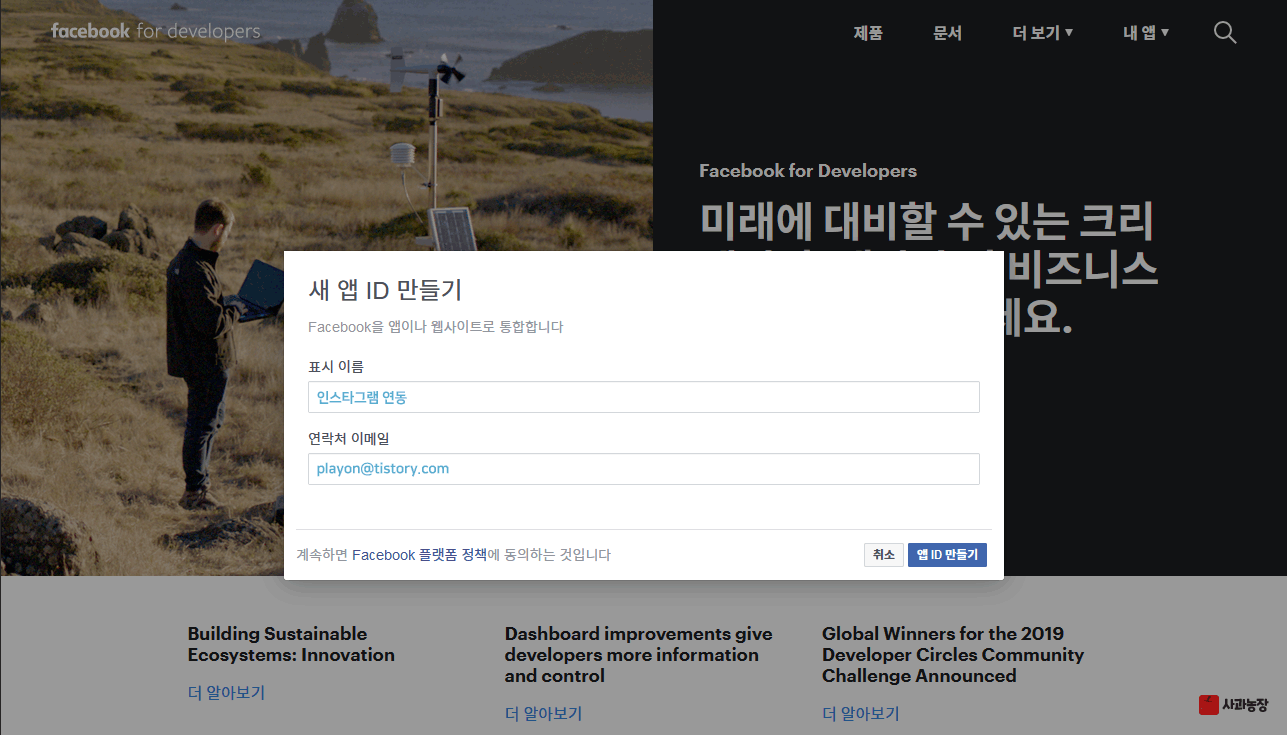Open the 문서 menu item
The image size is (1287, 735).
[x=947, y=33]
